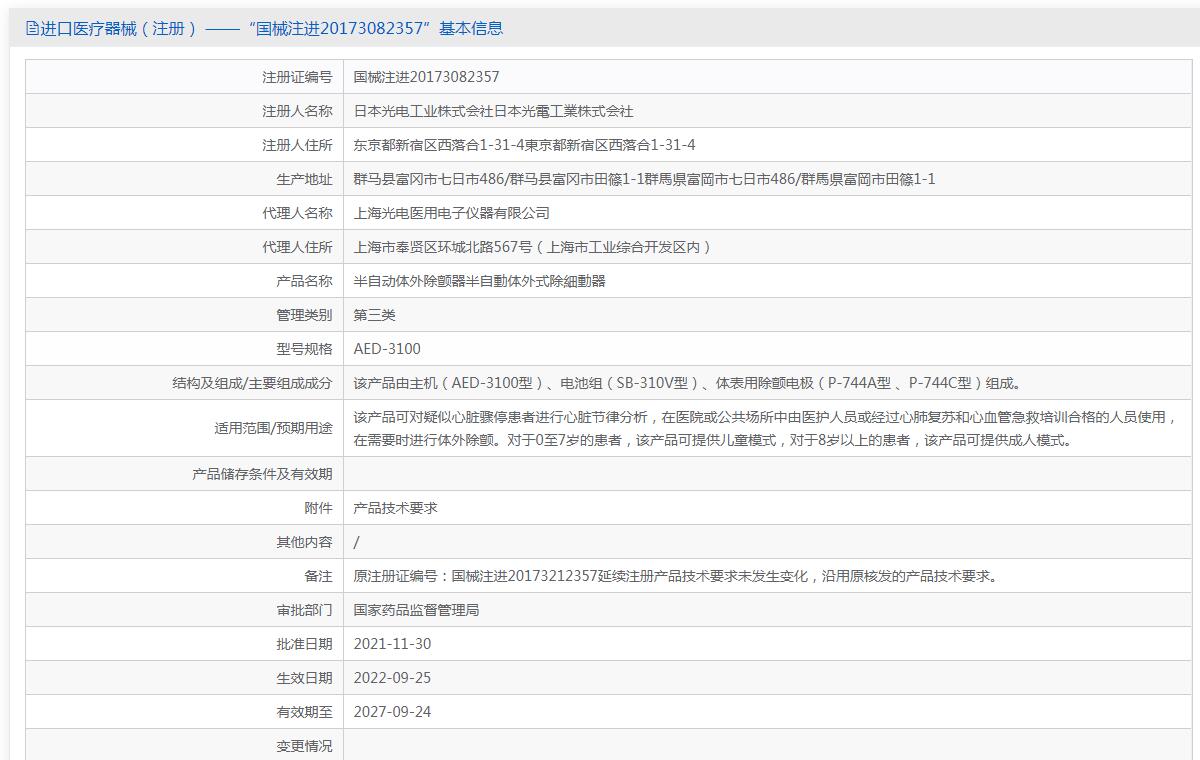Select the registration number 国械注进20173082357 value
This screenshot has width=1200, height=760.
(x=427, y=77)
